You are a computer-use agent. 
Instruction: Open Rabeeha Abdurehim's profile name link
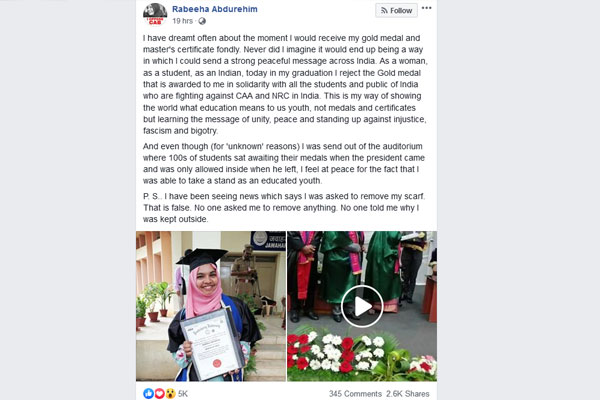coord(215,9)
